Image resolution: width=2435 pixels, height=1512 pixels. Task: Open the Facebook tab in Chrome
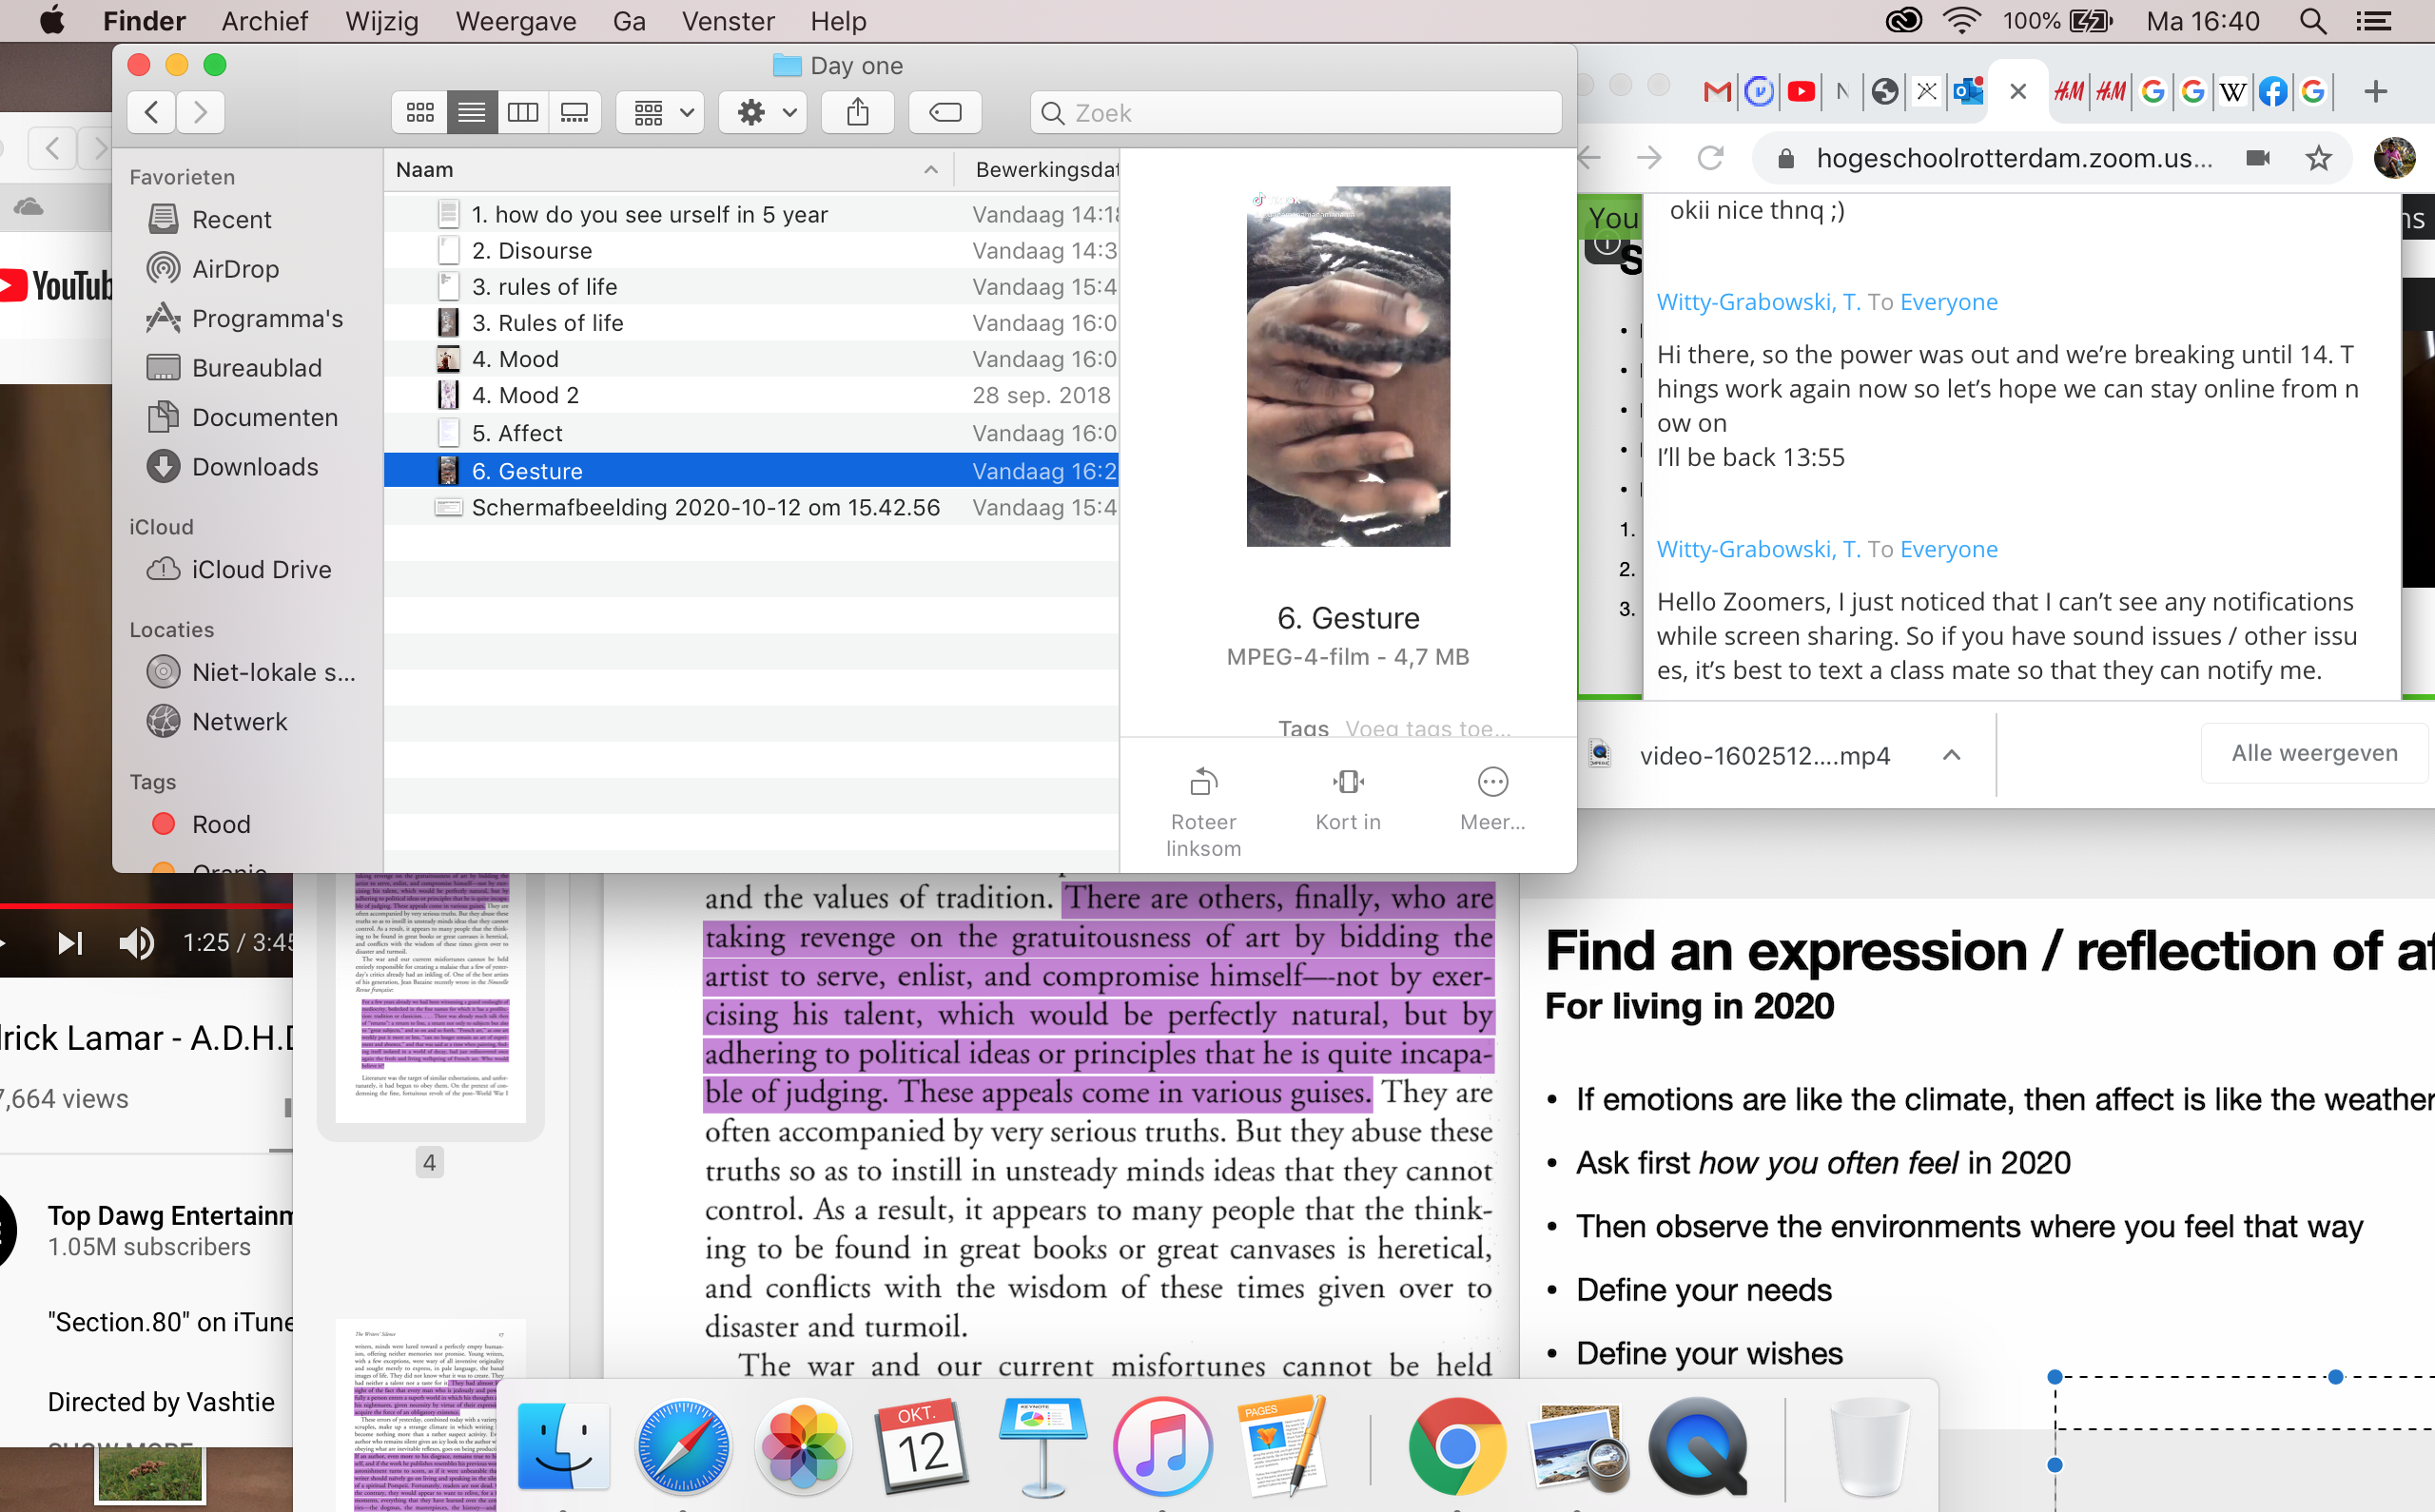(2272, 92)
